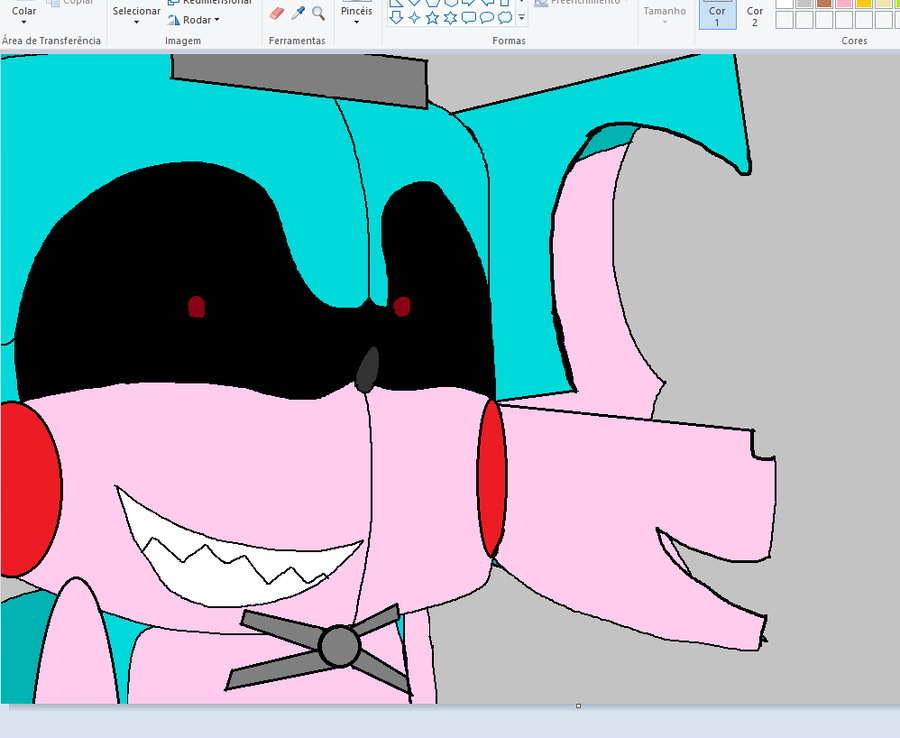
Task: Choose the down arrow shape
Action: point(396,18)
